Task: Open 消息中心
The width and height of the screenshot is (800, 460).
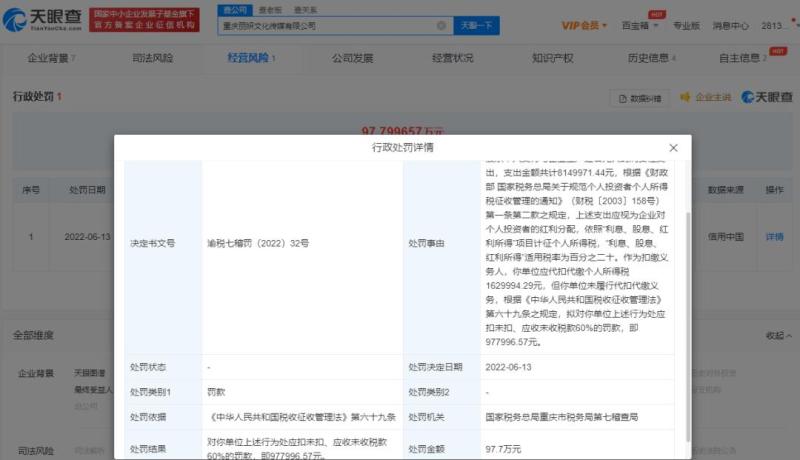Action: [x=731, y=24]
